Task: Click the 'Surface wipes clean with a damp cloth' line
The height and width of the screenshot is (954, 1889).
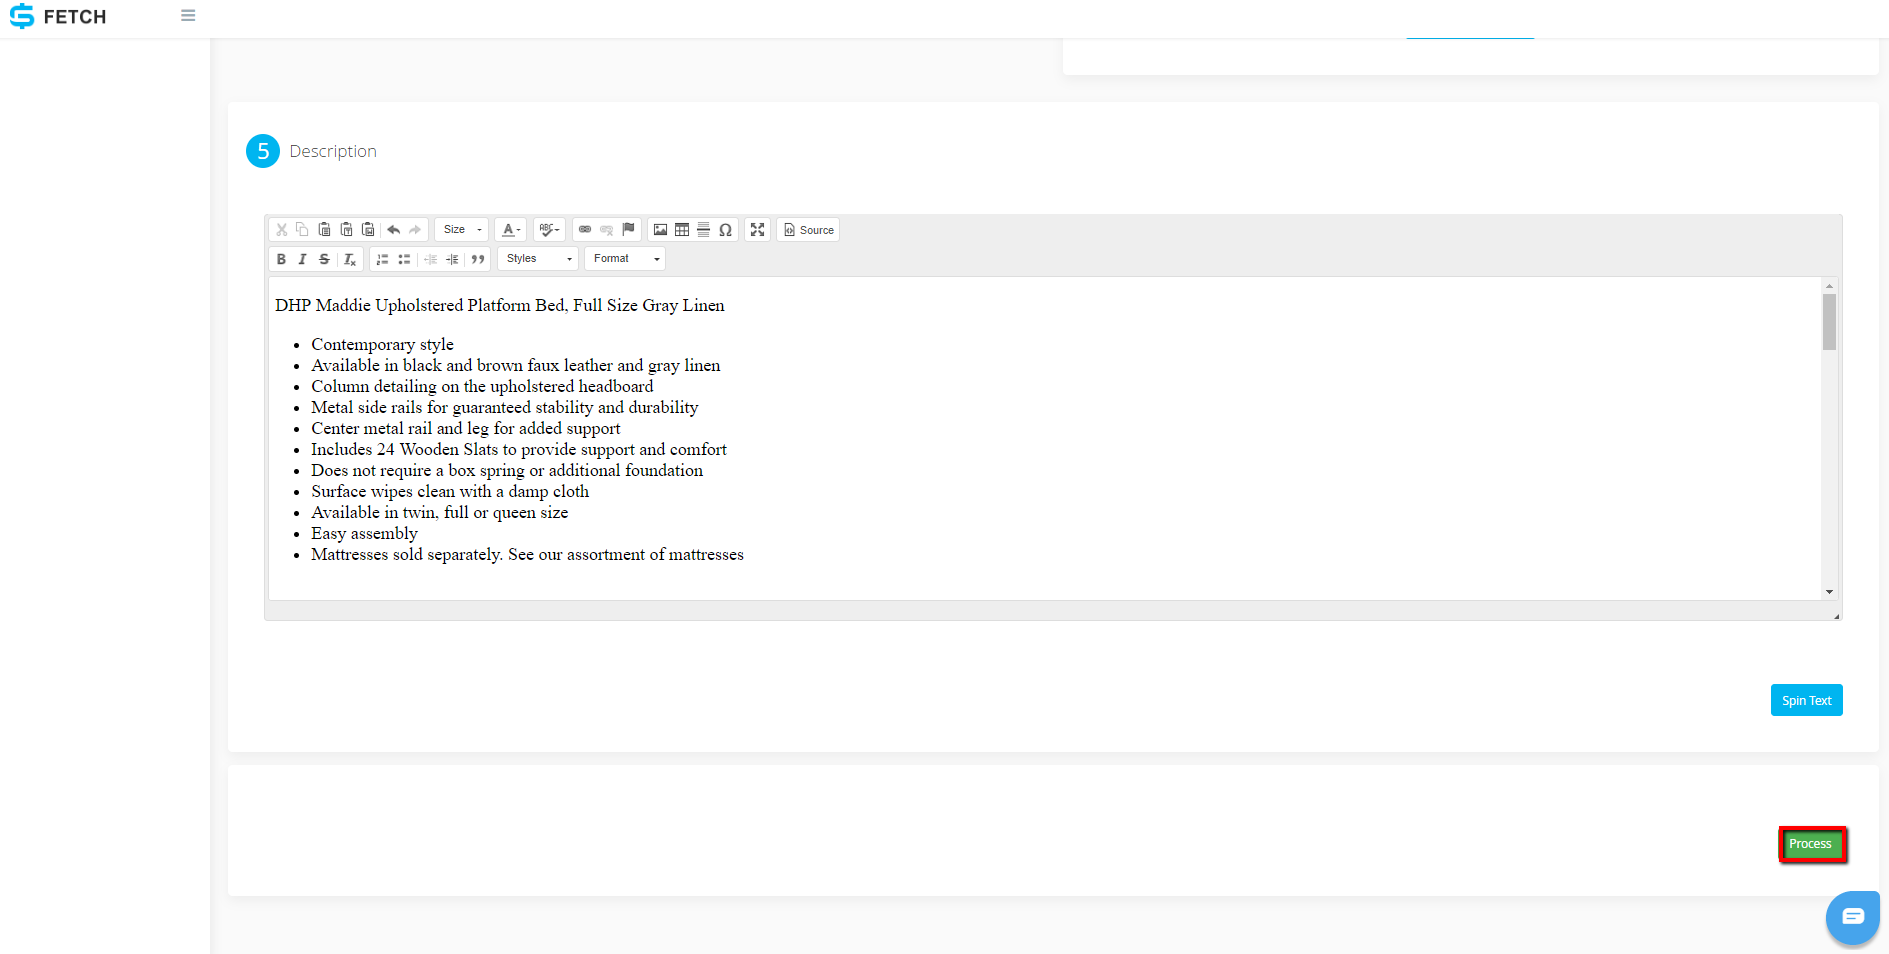Action: tap(450, 491)
